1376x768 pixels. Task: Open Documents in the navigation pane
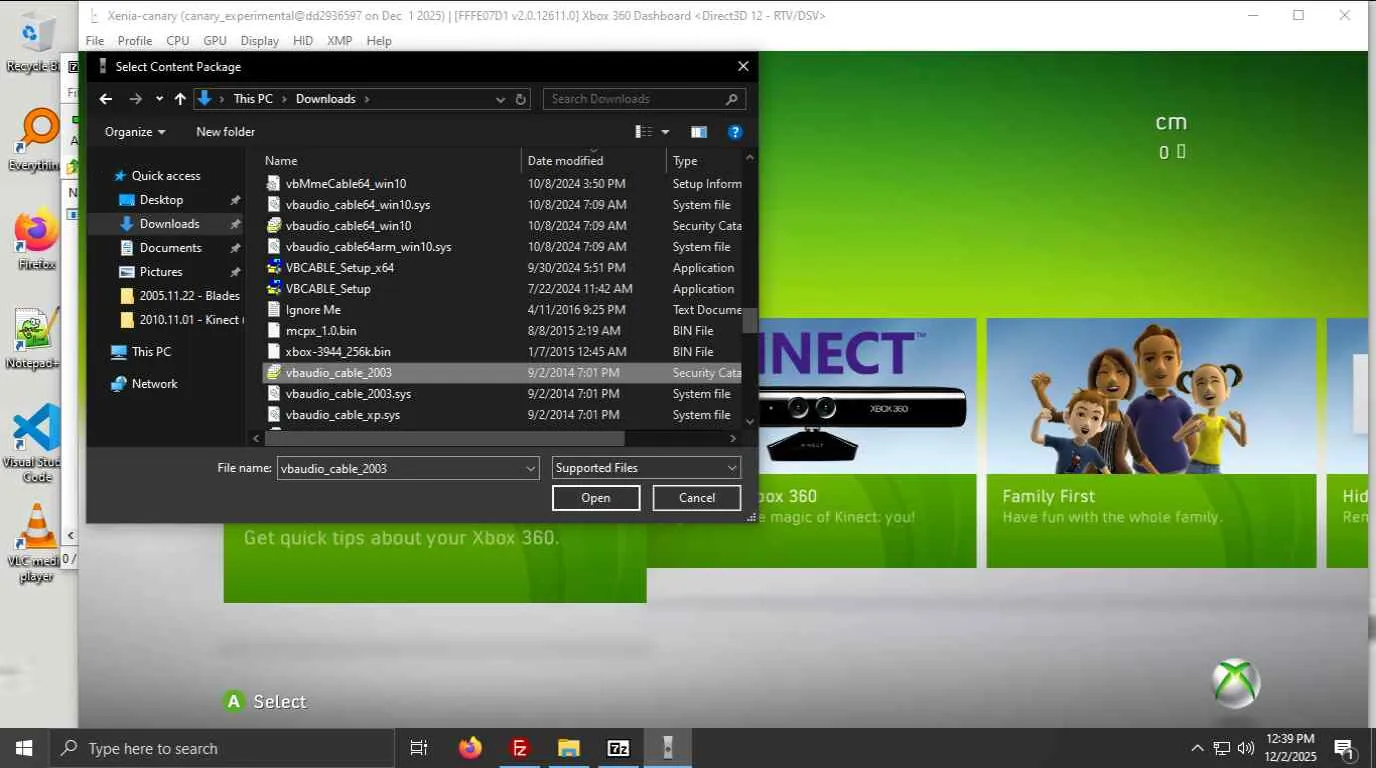click(170, 248)
